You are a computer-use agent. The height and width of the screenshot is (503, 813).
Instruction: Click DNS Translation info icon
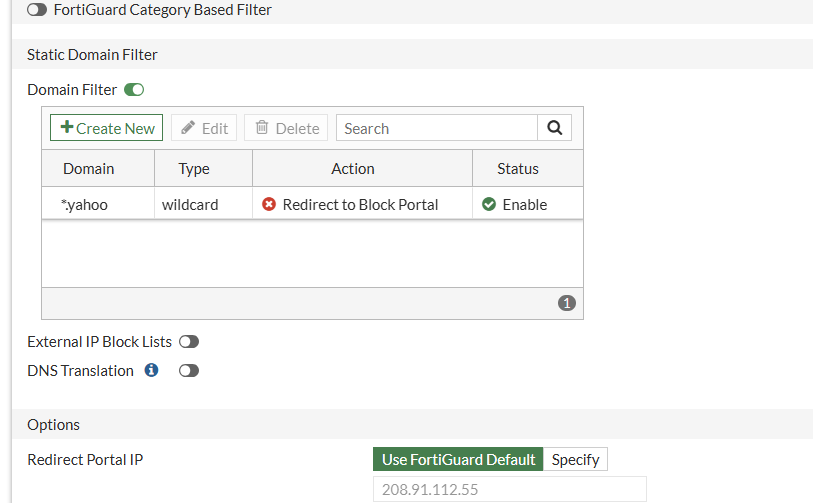click(x=152, y=370)
